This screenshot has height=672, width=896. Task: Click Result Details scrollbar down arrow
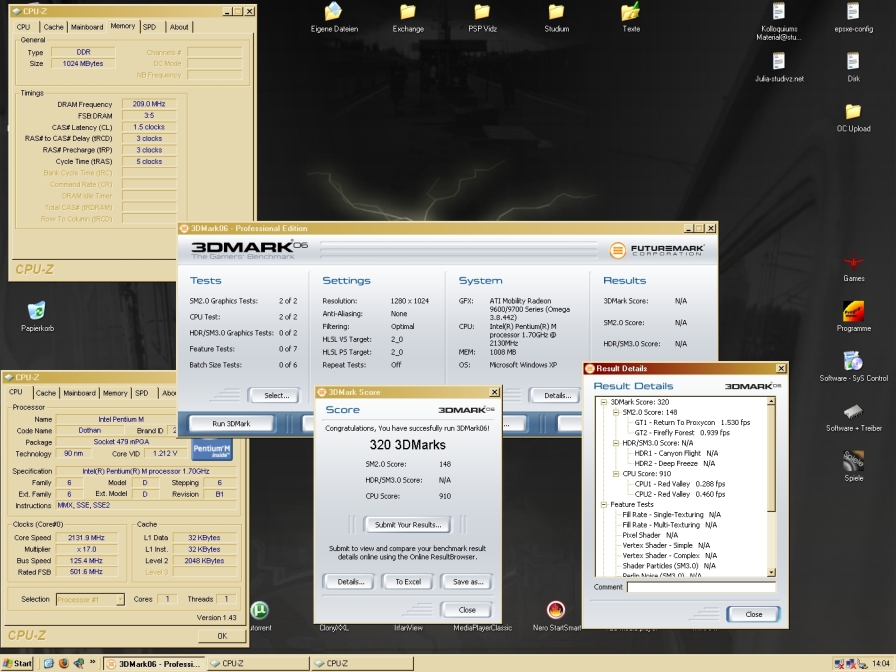coord(771,573)
